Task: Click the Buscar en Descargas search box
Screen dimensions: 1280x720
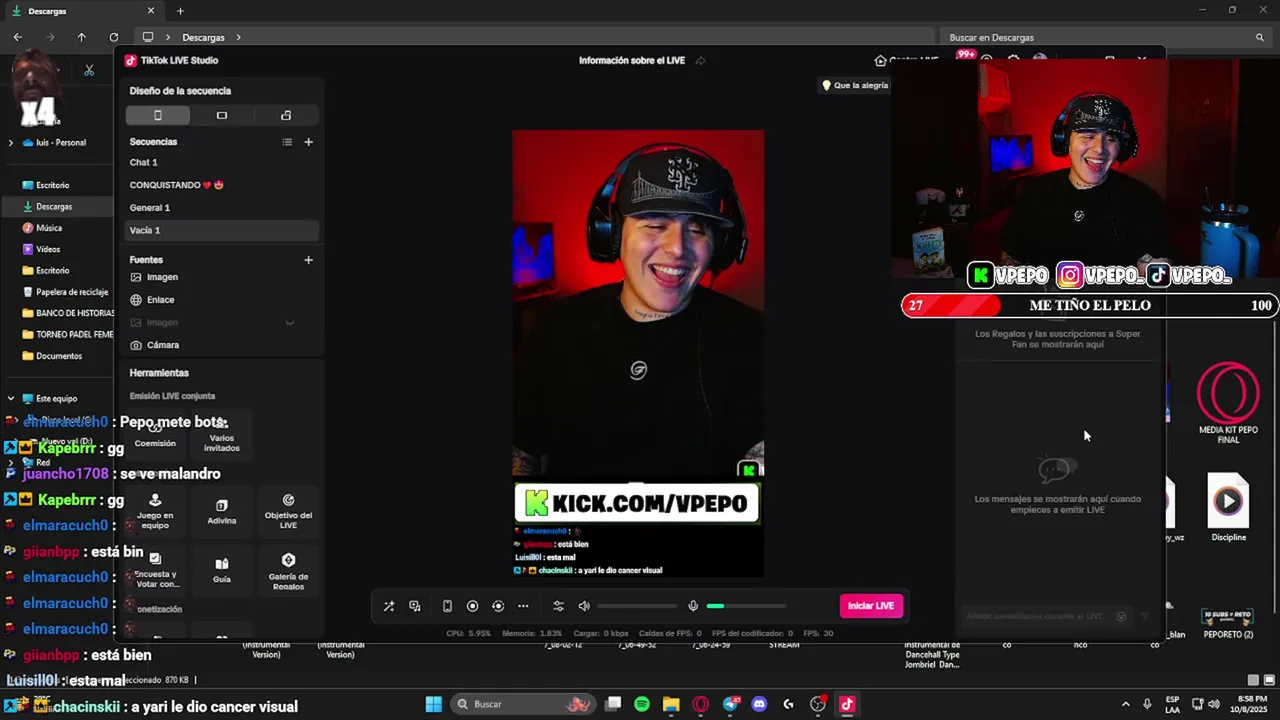Action: tap(1105, 37)
